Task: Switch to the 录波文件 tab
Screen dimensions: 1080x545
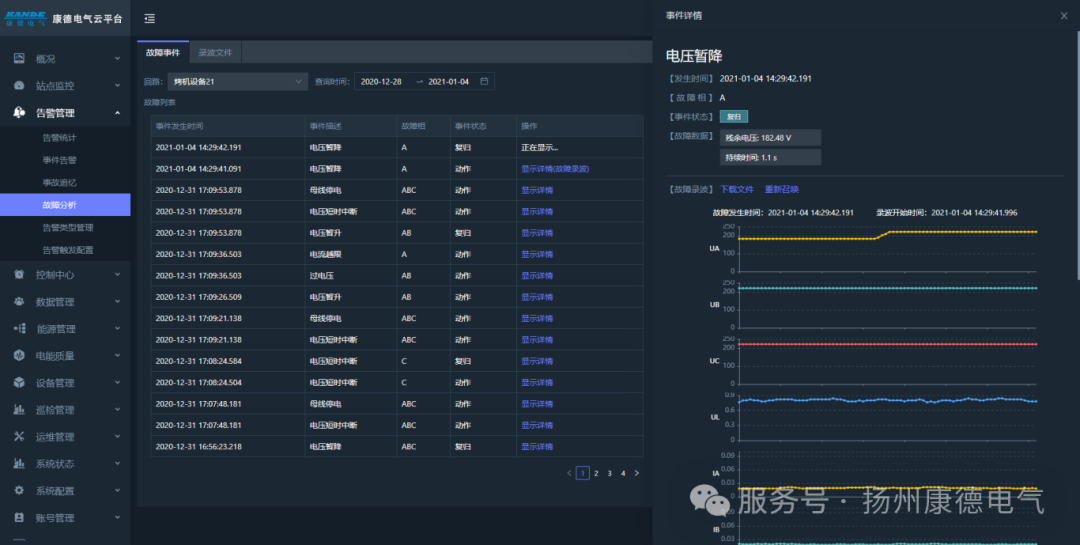Action: coord(215,52)
